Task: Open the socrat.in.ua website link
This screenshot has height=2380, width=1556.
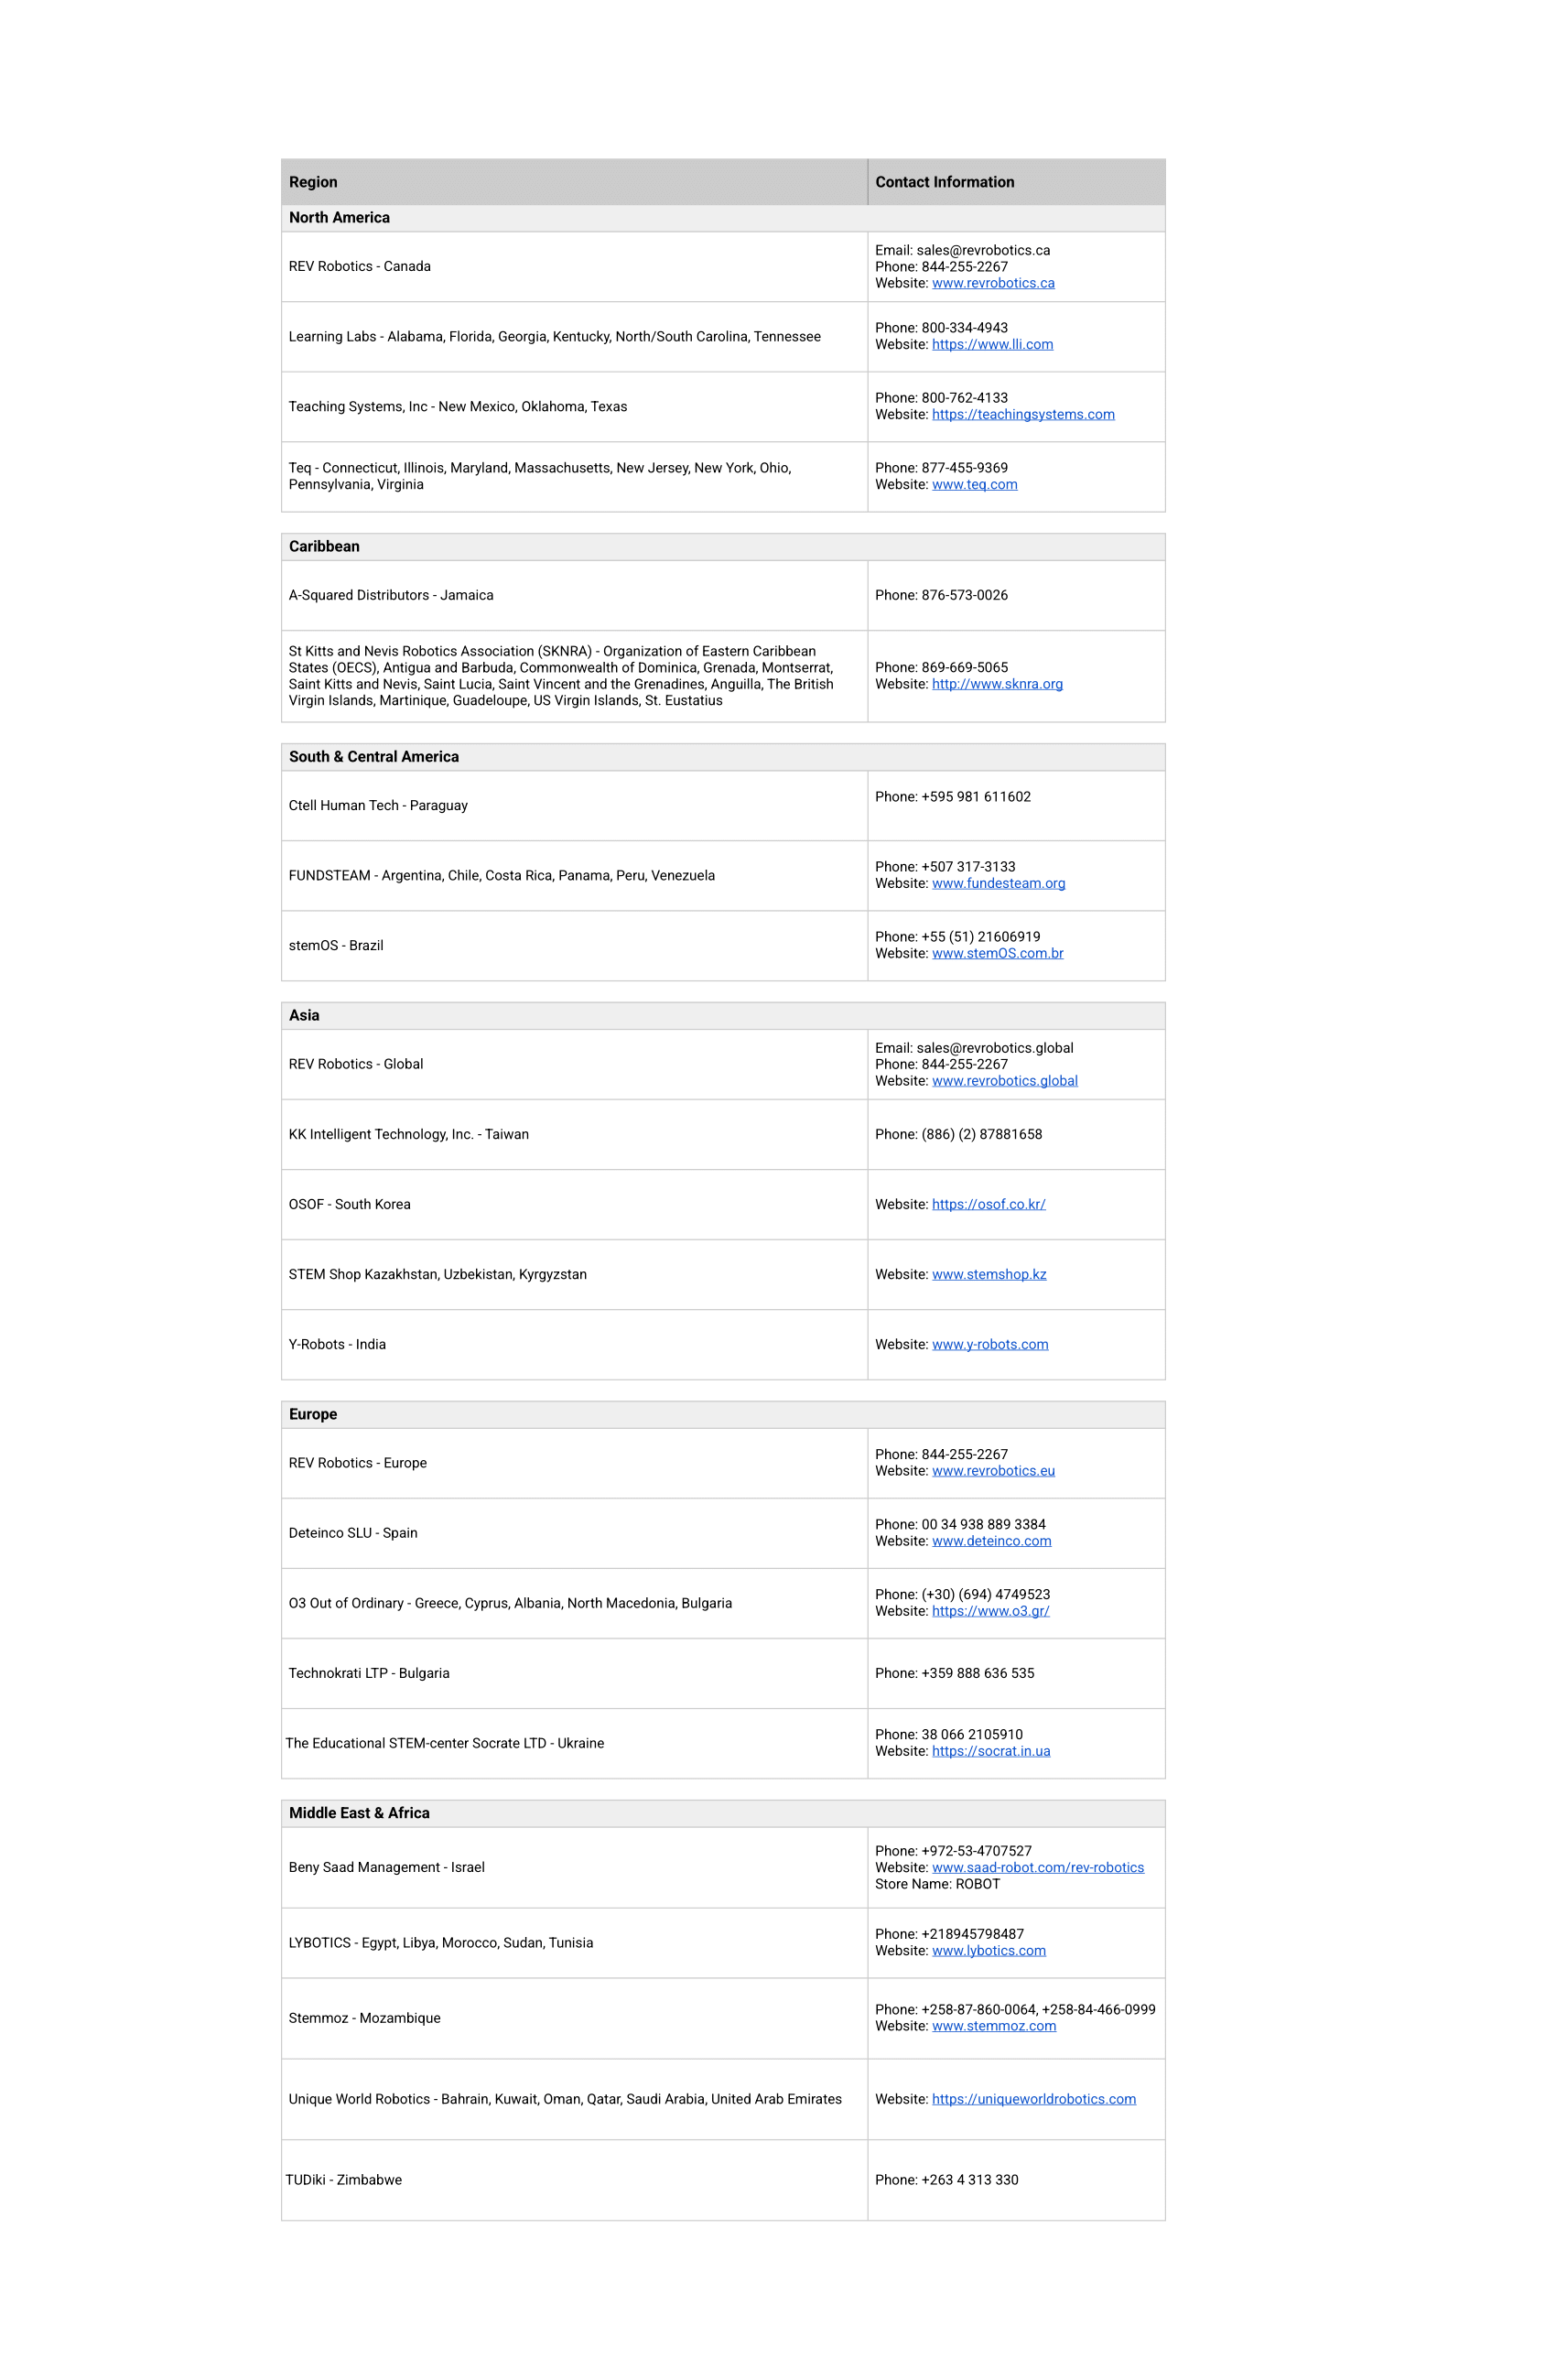Action: (x=990, y=1751)
